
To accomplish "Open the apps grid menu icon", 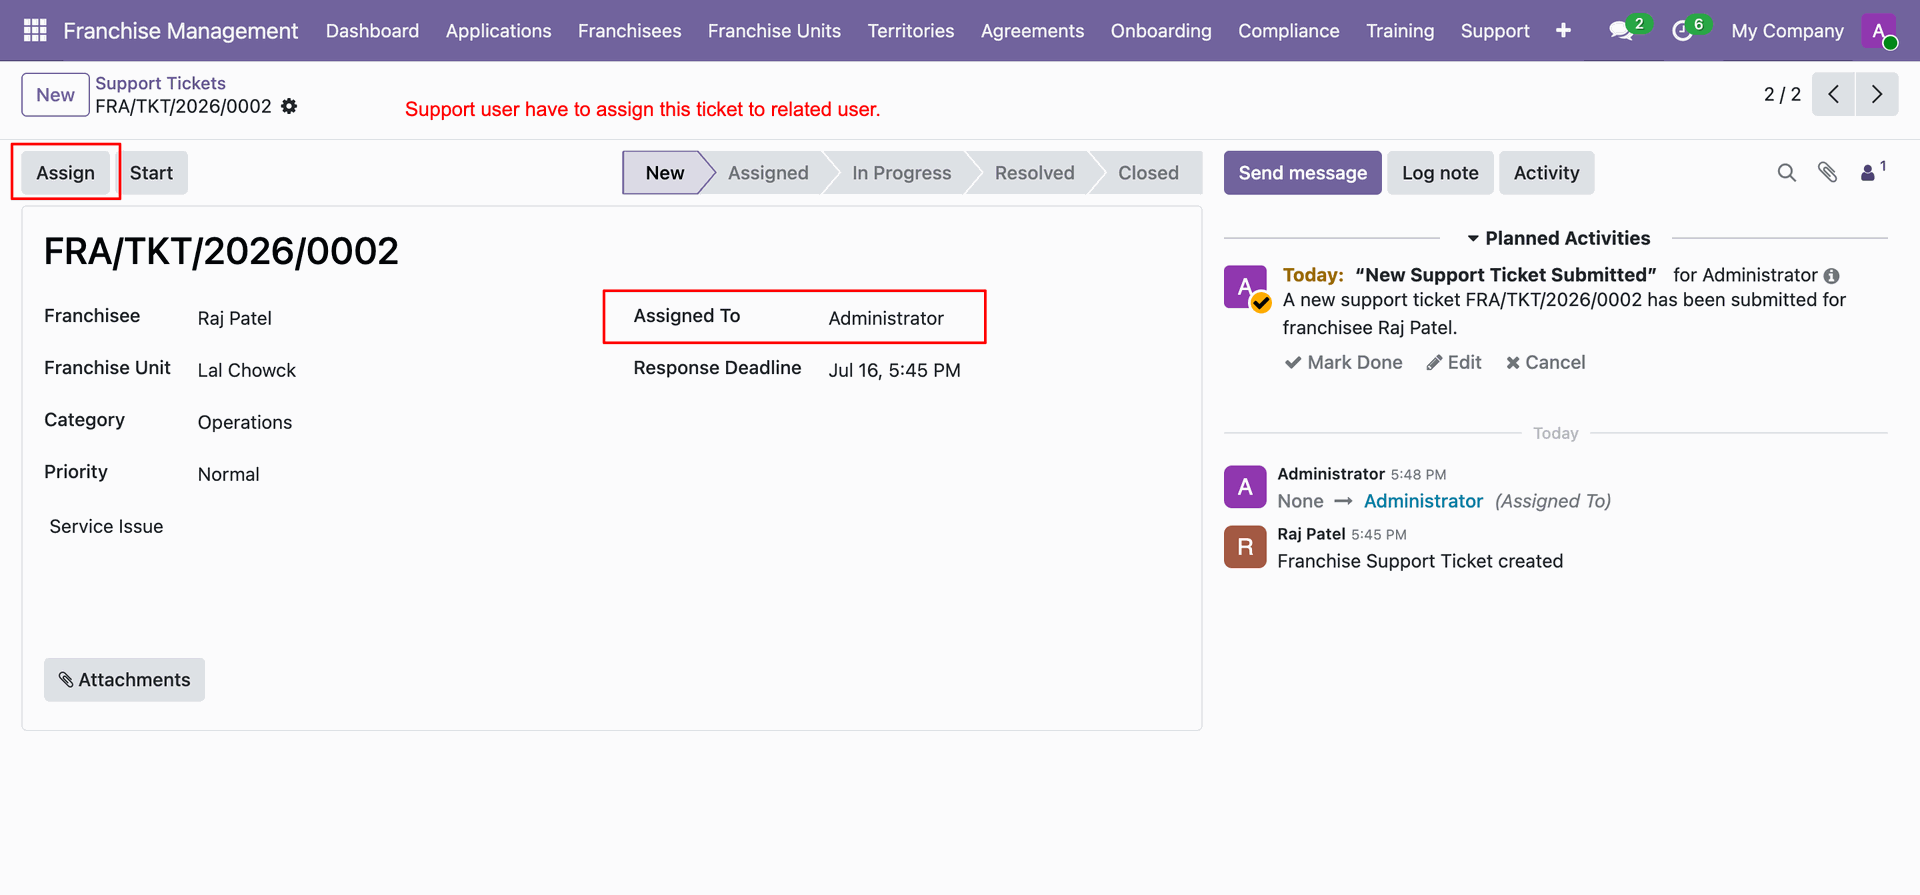I will tap(35, 31).
